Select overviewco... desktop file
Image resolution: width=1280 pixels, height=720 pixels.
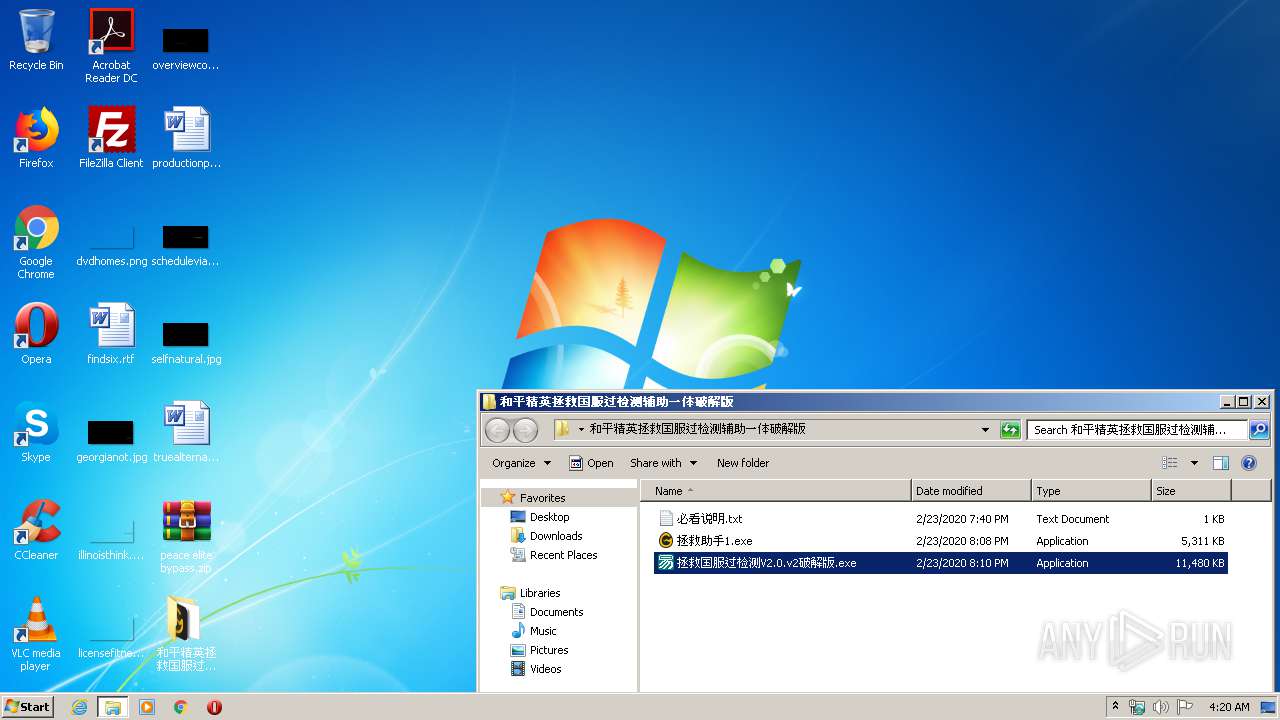point(187,48)
